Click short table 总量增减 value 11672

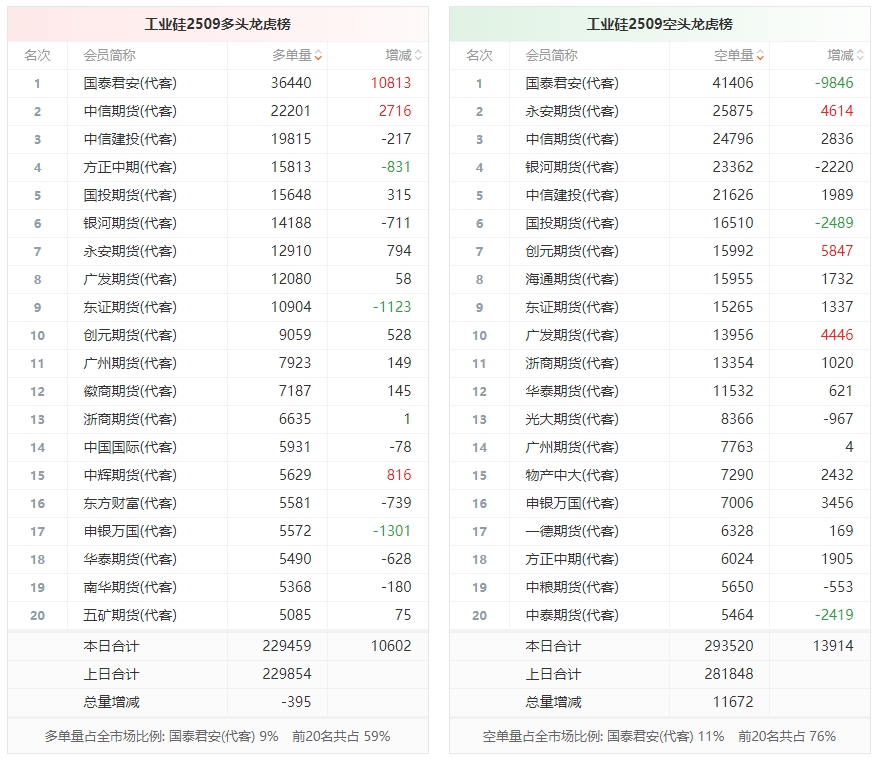click(x=733, y=702)
